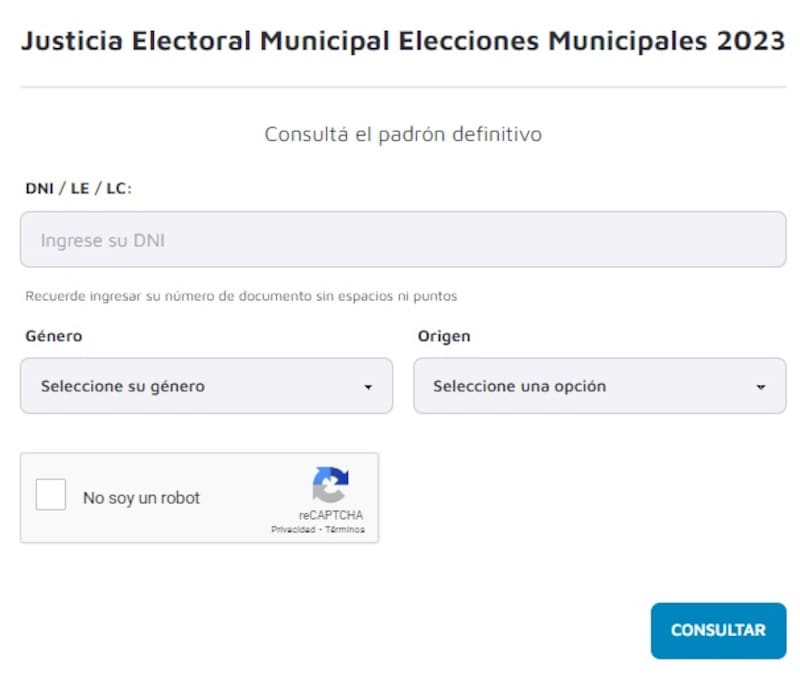This screenshot has width=800, height=687.
Task: Click the arrow on the Origen dropdown
Action: pyautogui.click(x=761, y=387)
